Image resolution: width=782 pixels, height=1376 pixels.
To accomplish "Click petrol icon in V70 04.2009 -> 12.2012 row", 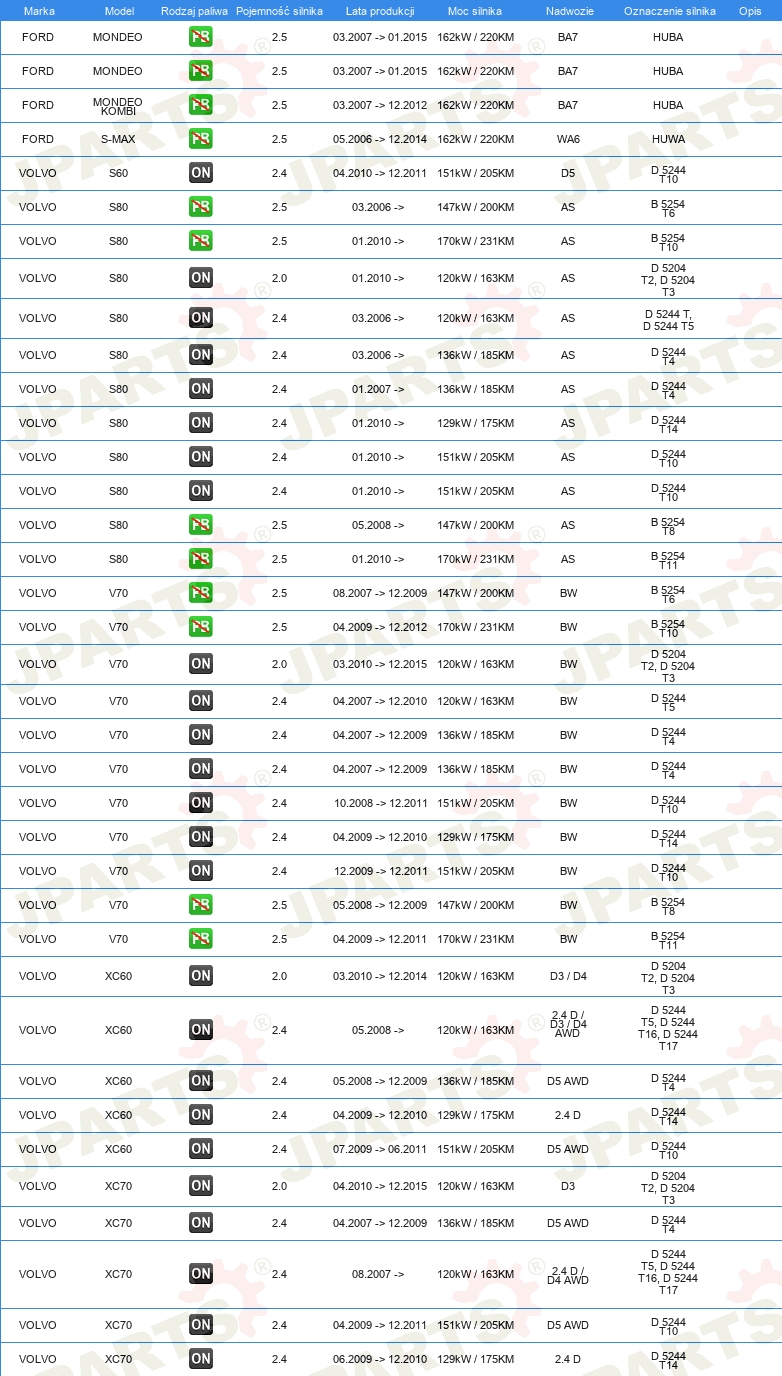I will pos(201,627).
